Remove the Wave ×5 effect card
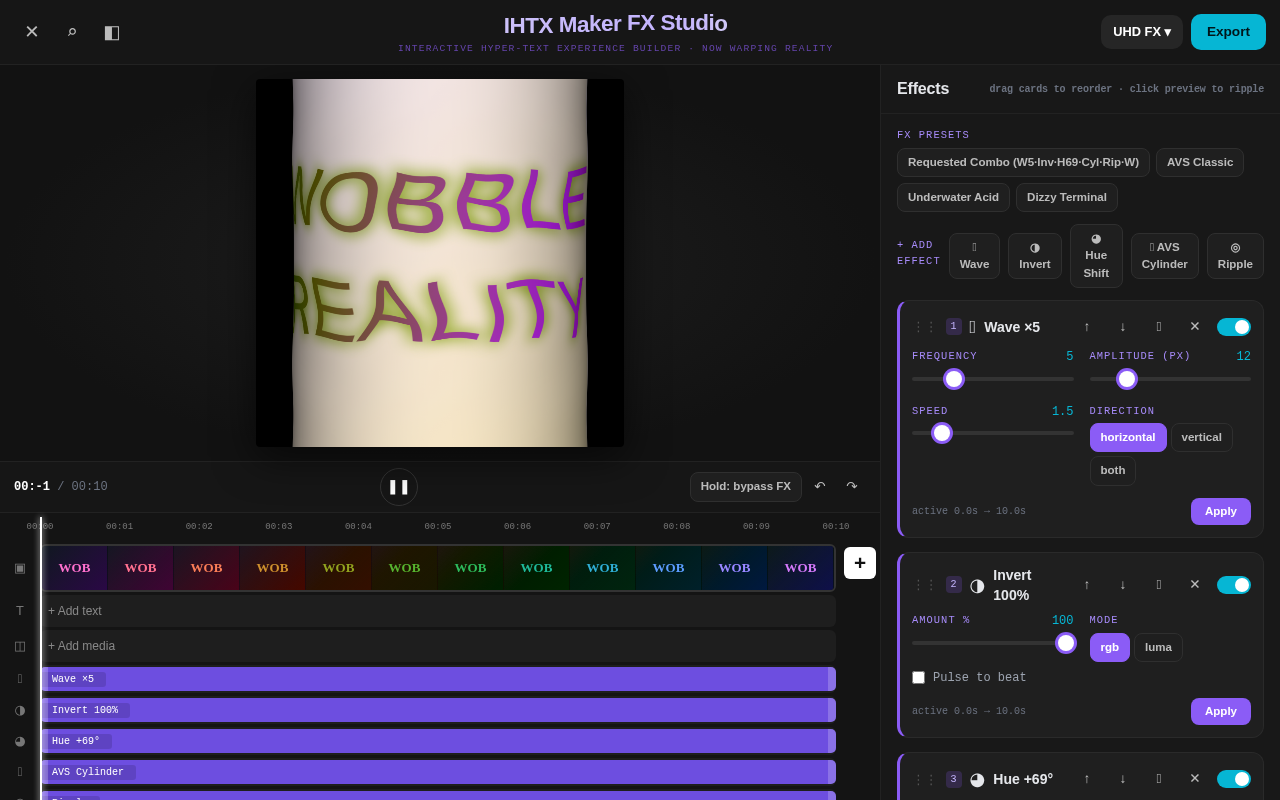Viewport: 1280px width, 800px height. (1195, 327)
